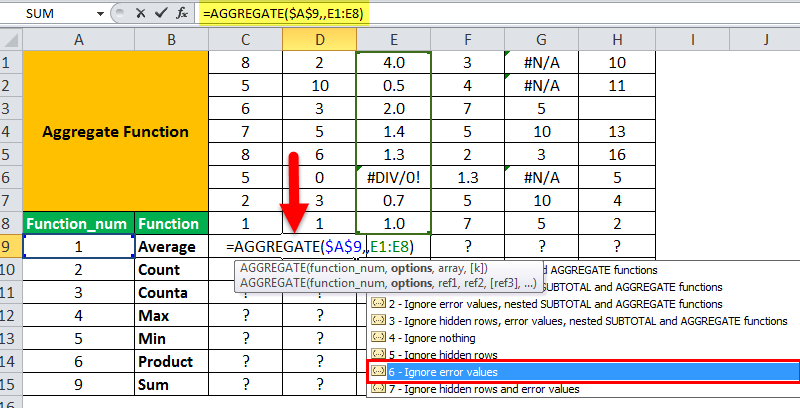Select the Max cell
800x408 pixels.
coord(171,315)
